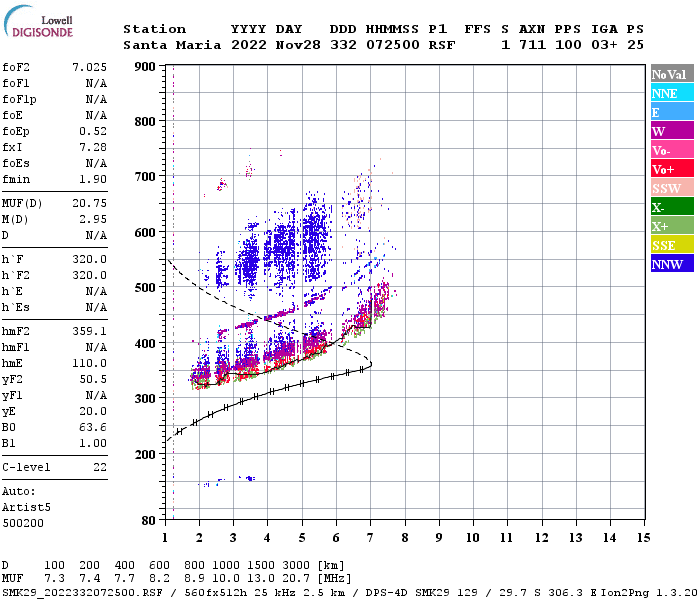This screenshot has height=600, width=700.
Task: Click the yF2 value 50.5
Action: pos(93,379)
